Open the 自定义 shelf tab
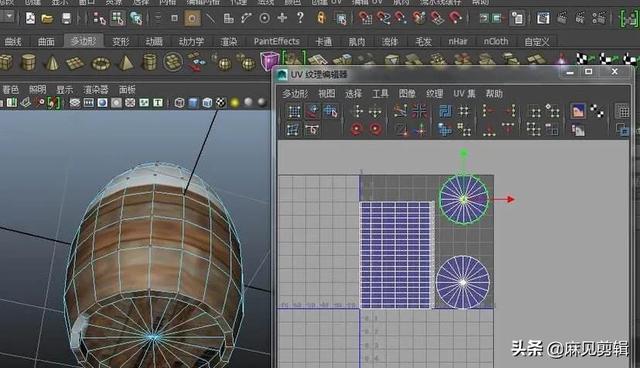This screenshot has height=368, width=640. (536, 41)
